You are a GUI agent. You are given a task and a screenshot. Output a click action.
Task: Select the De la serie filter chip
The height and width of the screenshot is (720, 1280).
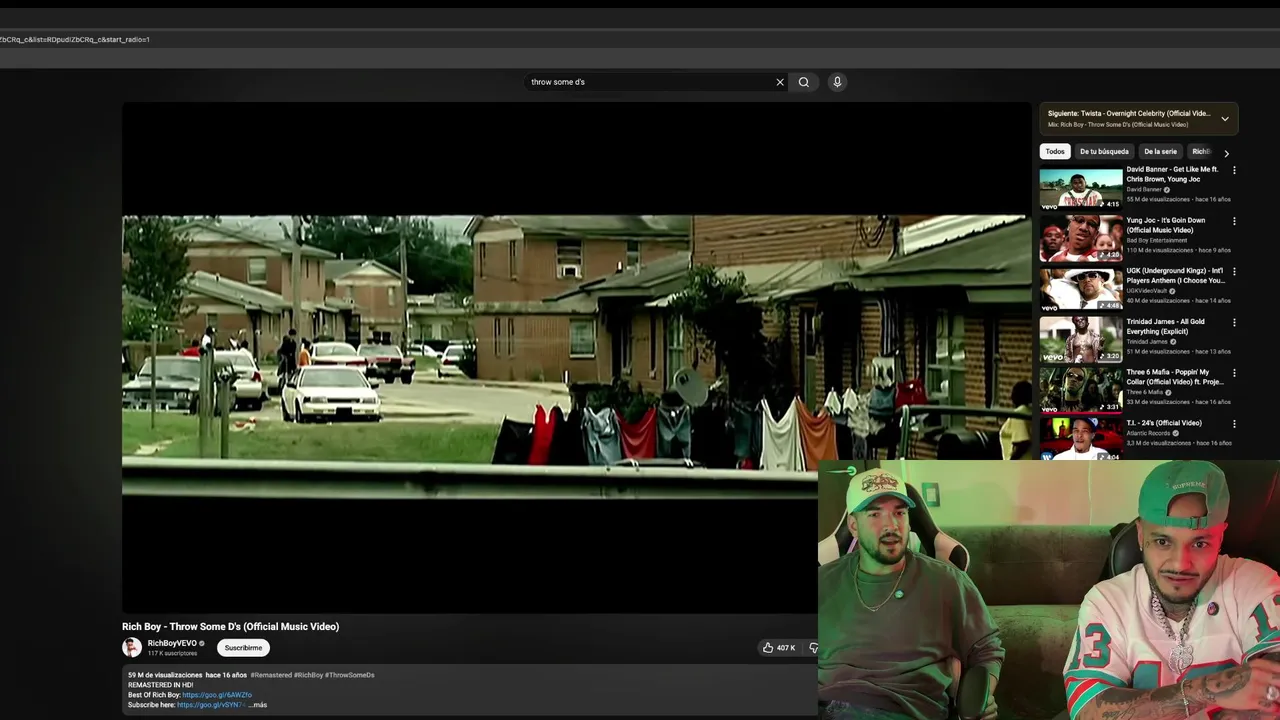click(1160, 152)
